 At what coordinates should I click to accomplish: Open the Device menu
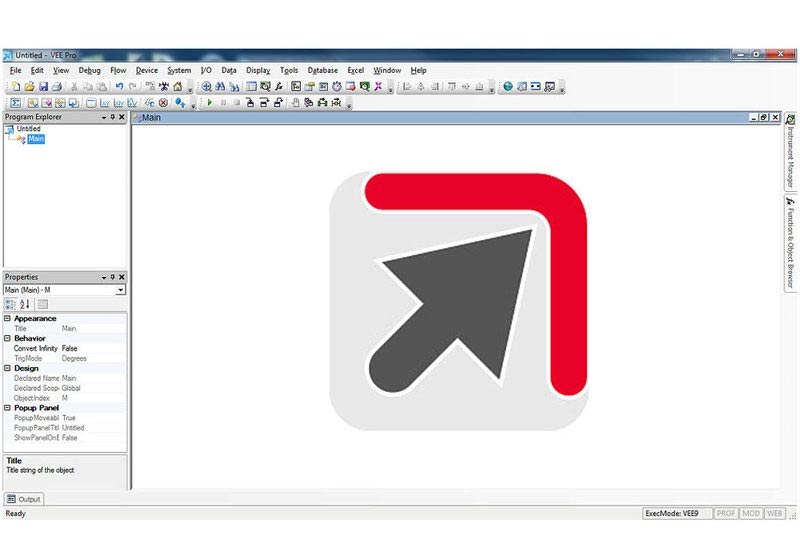(146, 70)
